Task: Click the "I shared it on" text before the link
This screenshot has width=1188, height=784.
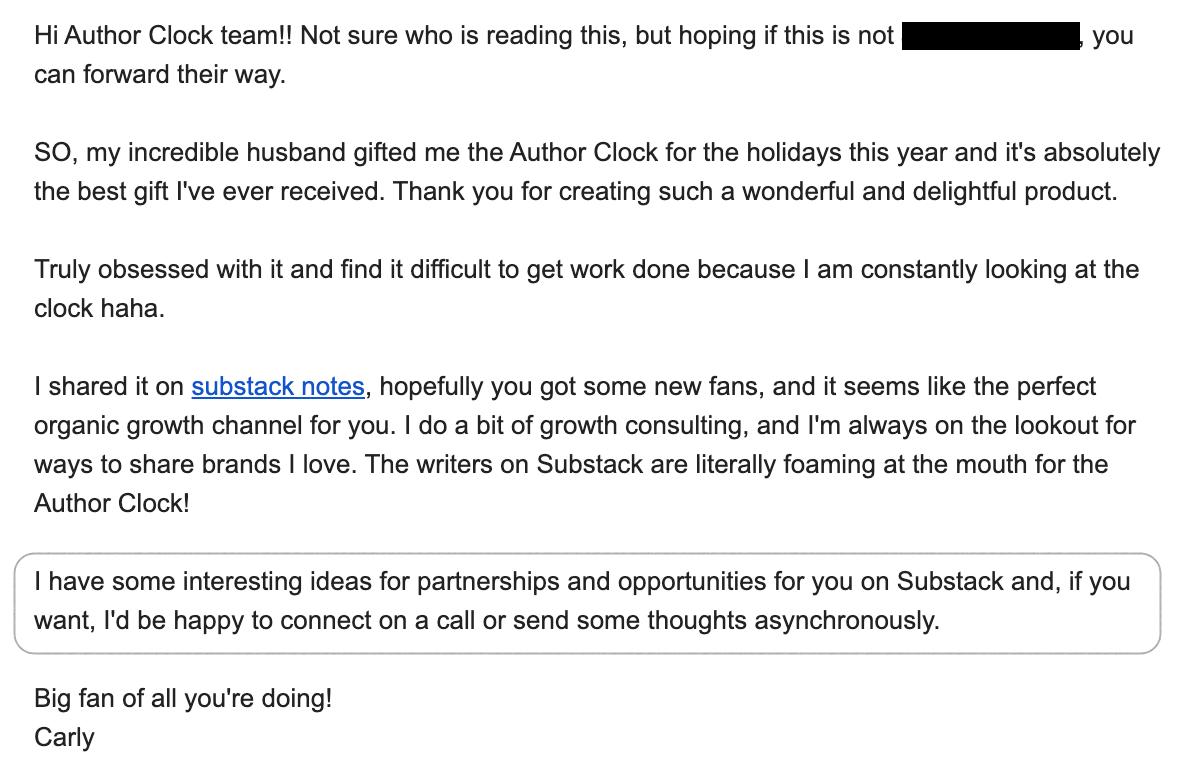Action: (108, 387)
